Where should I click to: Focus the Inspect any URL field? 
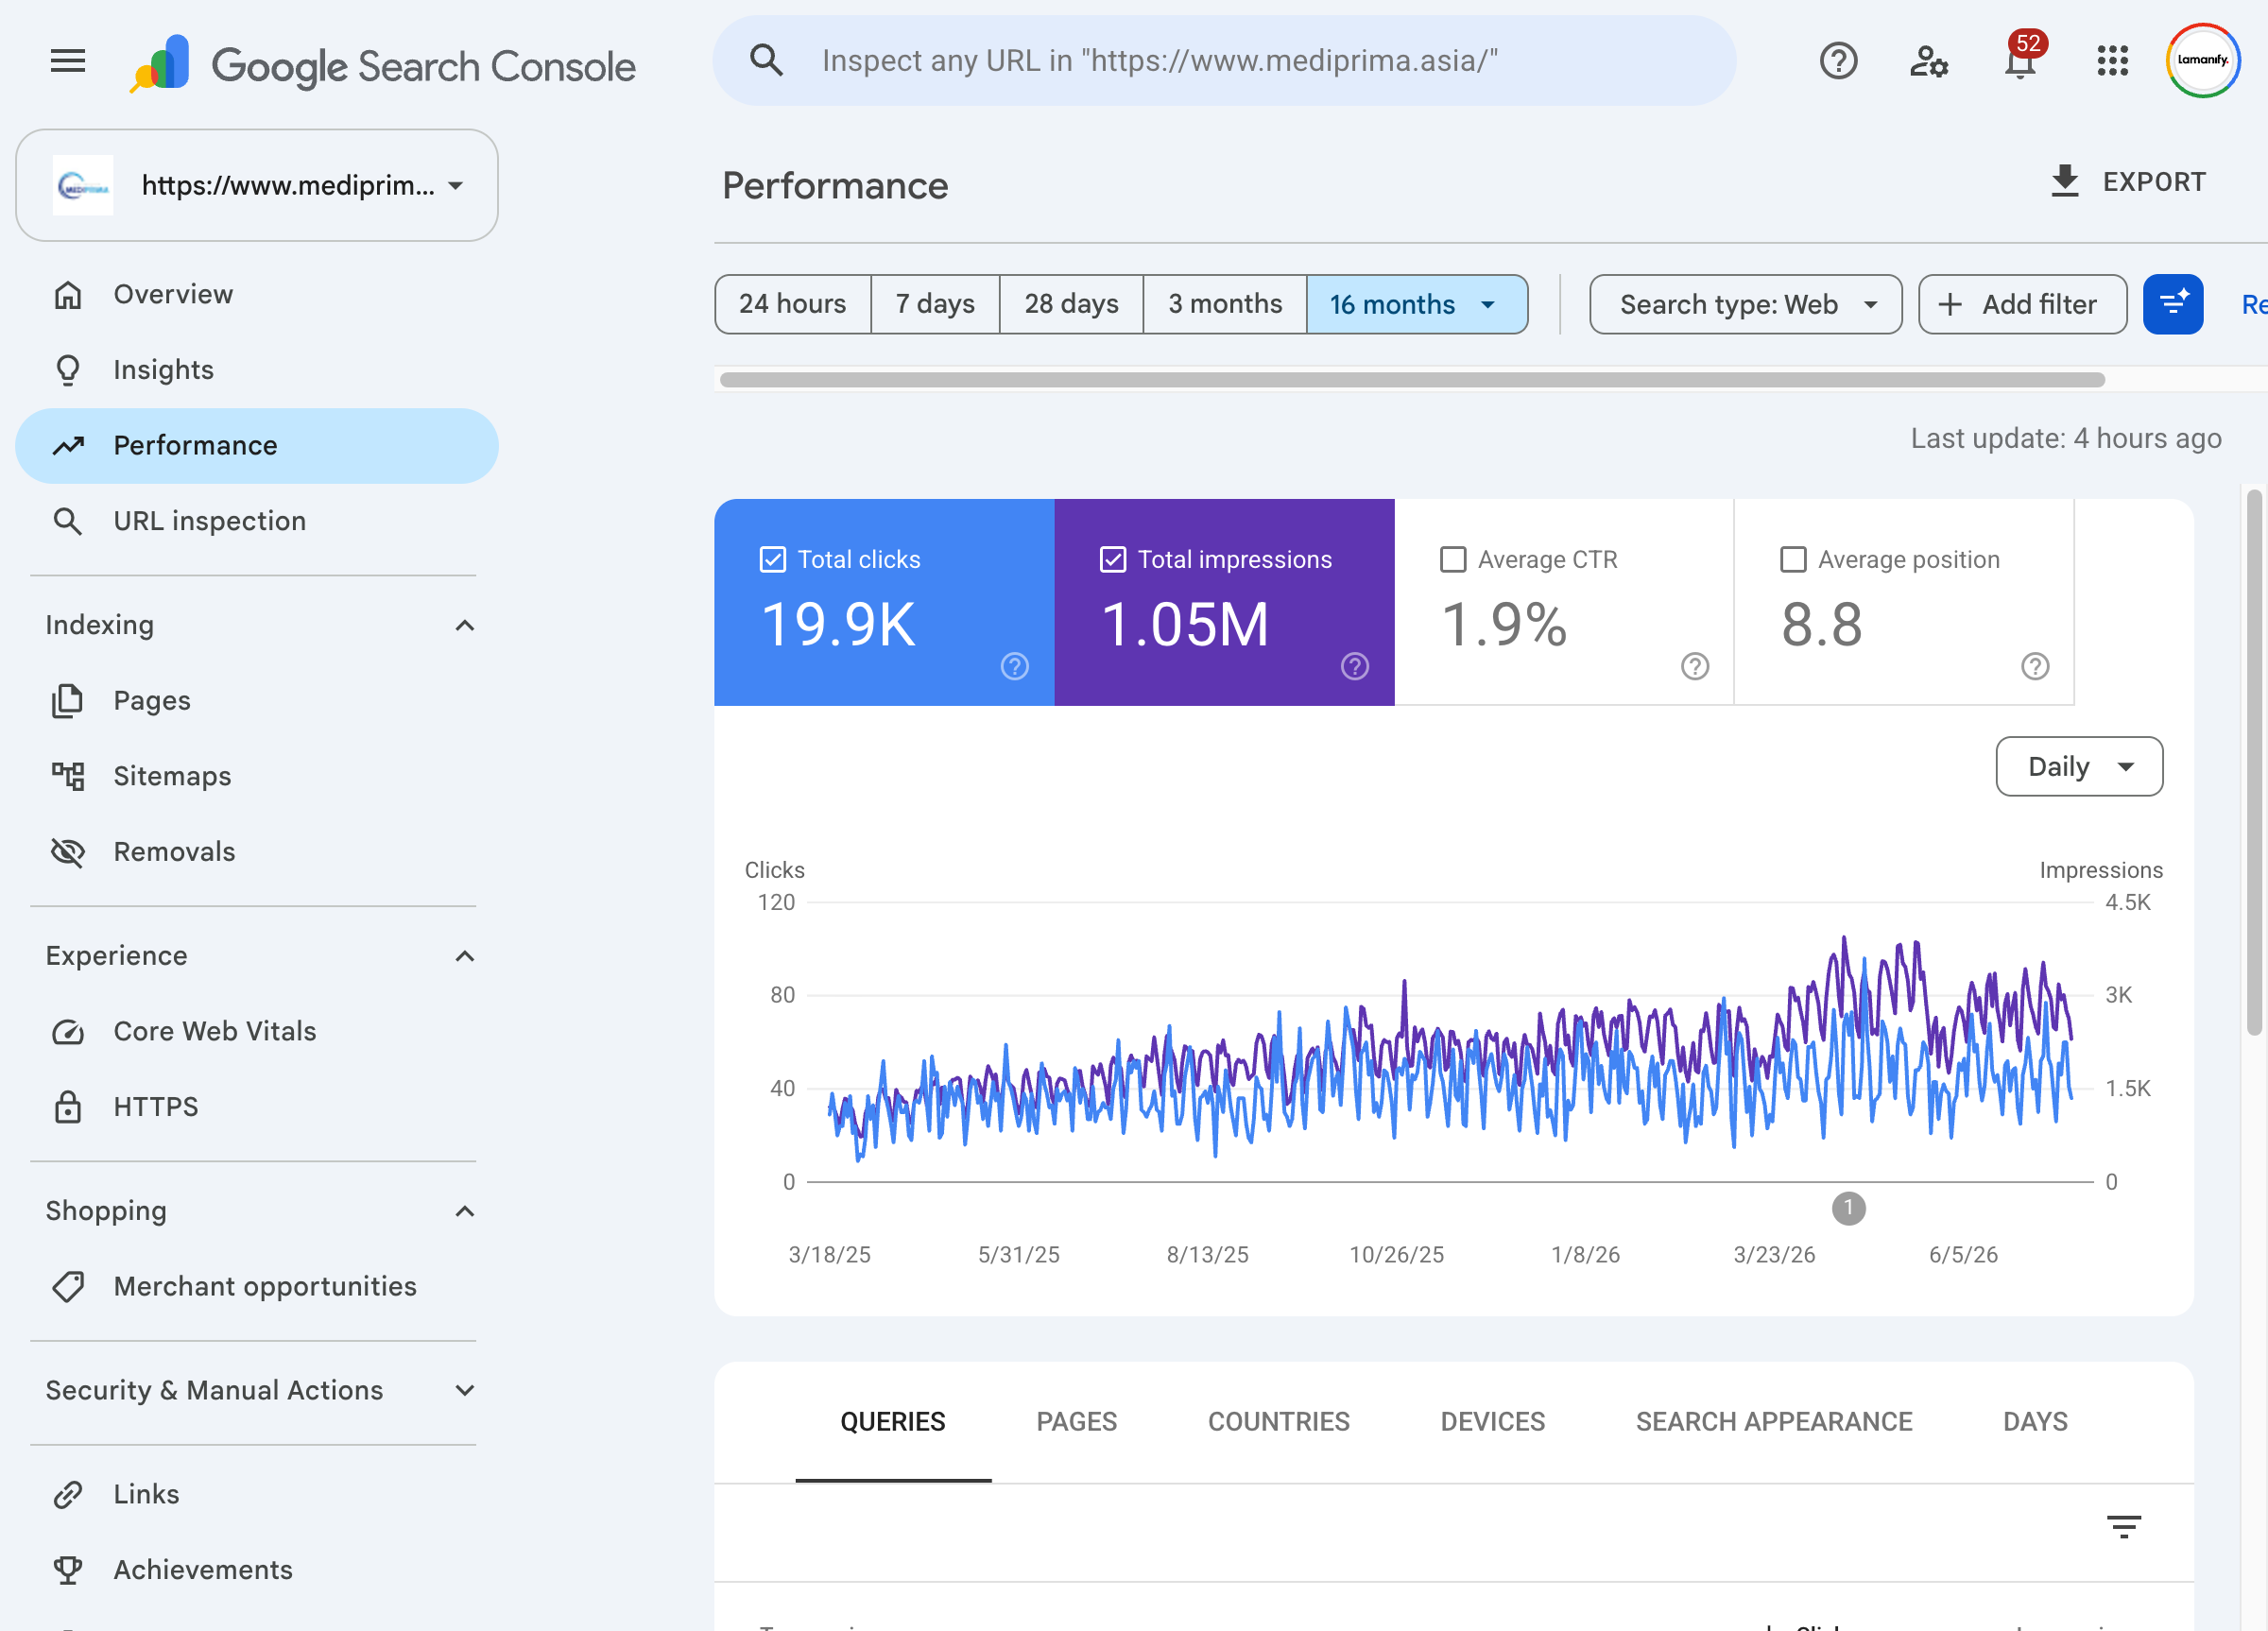pos(1224,61)
